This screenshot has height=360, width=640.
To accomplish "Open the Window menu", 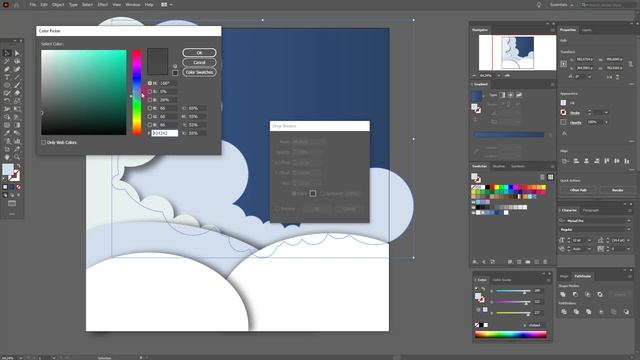I will coord(133,4).
